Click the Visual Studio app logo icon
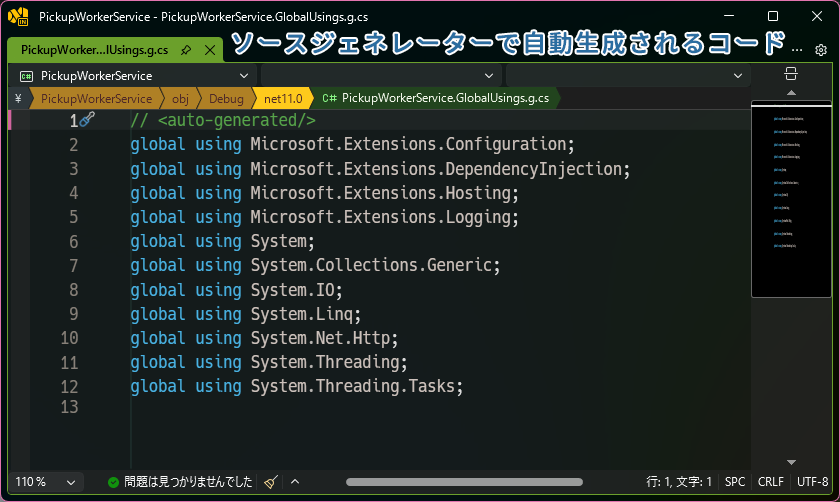Screen dimensions: 840x502 18,17
